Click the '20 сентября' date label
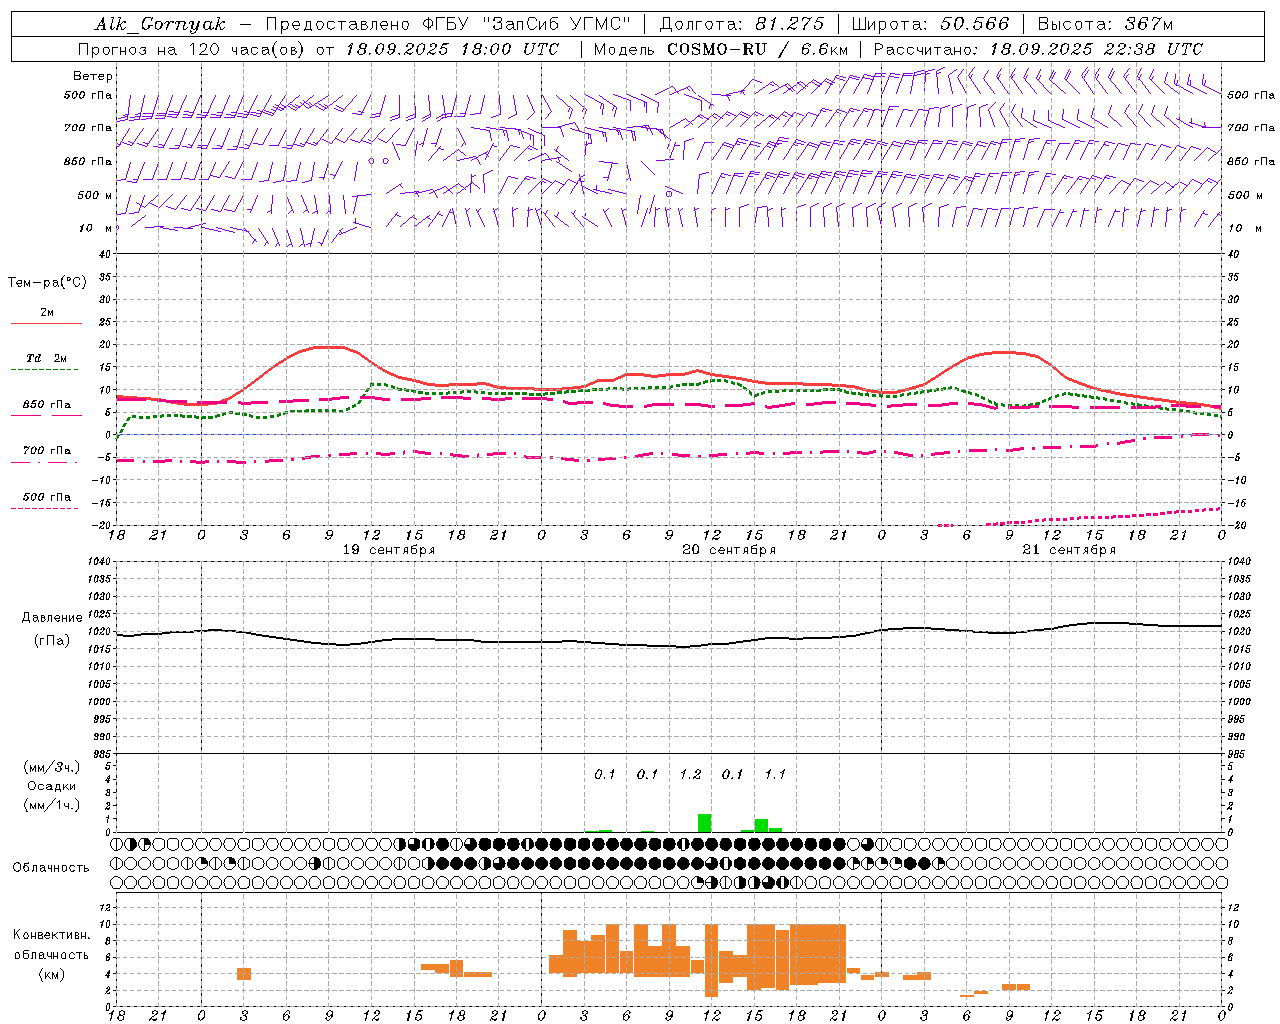Image resolution: width=1280 pixels, height=1024 pixels. (x=729, y=550)
